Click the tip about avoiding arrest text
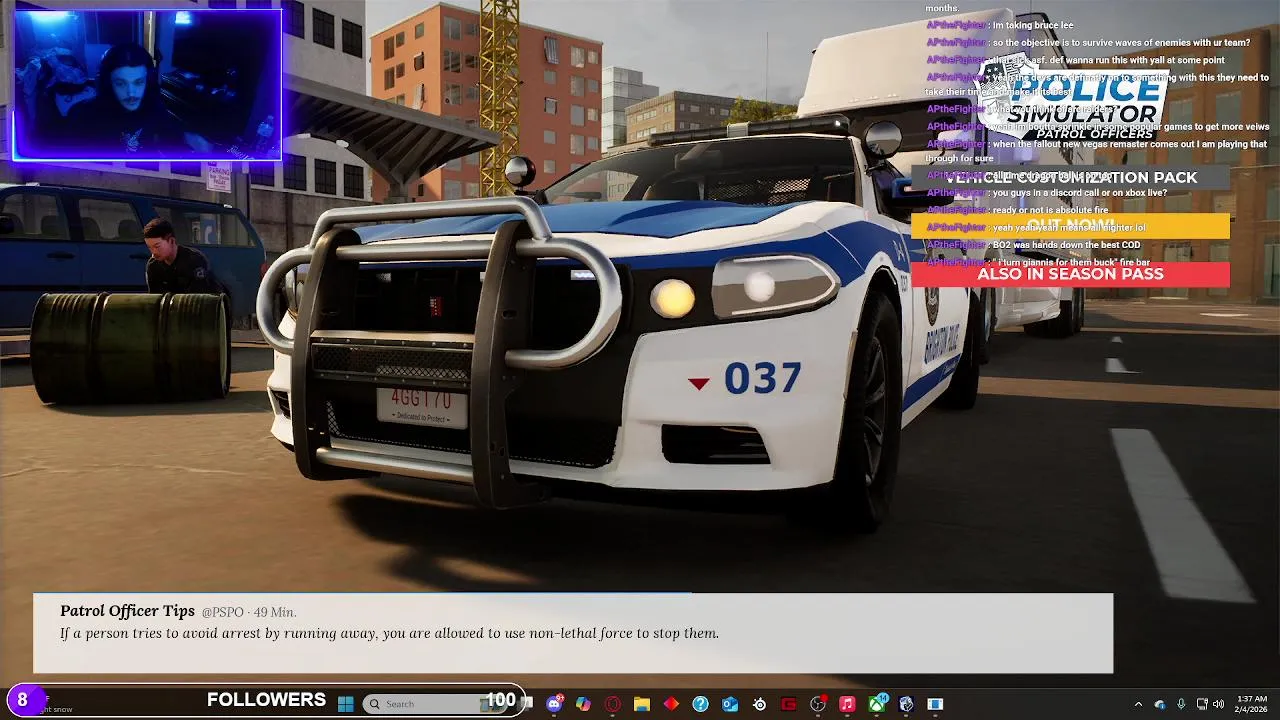The width and height of the screenshot is (1280, 720). 389,633
